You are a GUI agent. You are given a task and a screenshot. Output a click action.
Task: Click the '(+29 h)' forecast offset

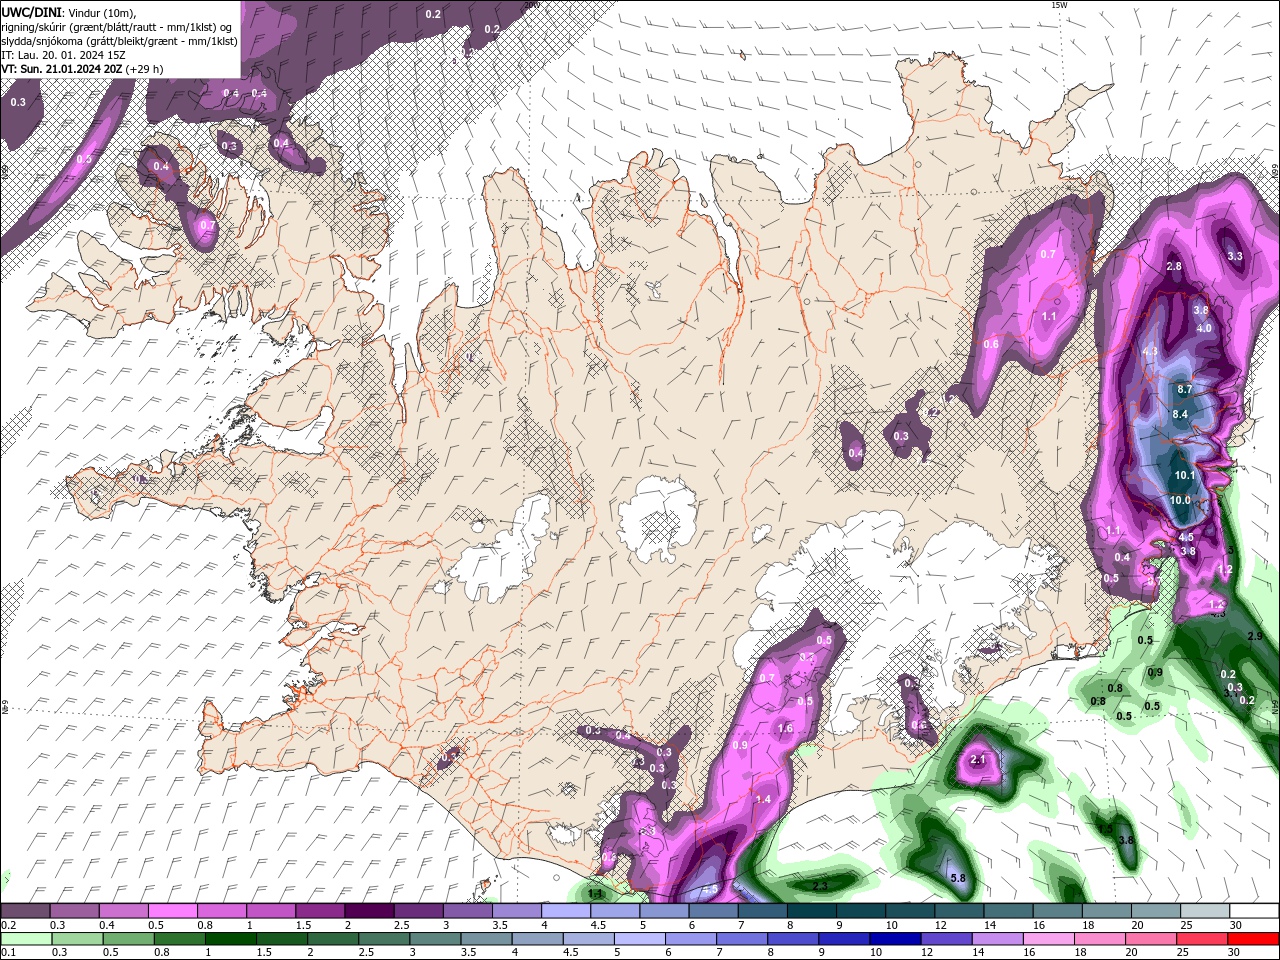(145, 69)
